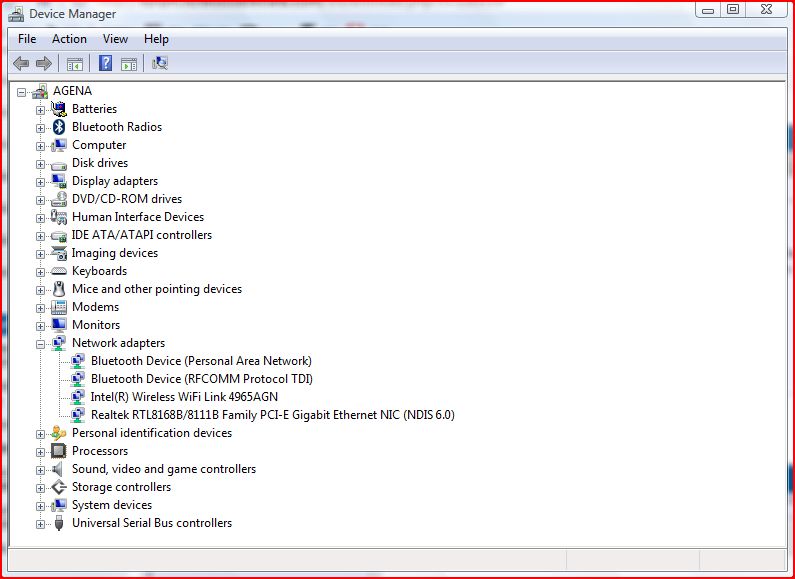Click the Monitors category icon
This screenshot has height=579, width=795.
59,324
